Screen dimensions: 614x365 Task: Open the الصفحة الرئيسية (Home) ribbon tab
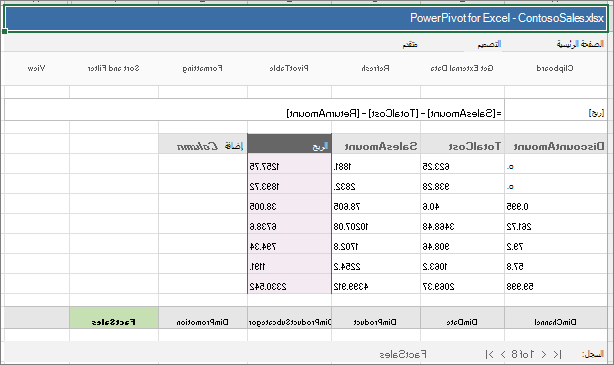(x=580, y=44)
